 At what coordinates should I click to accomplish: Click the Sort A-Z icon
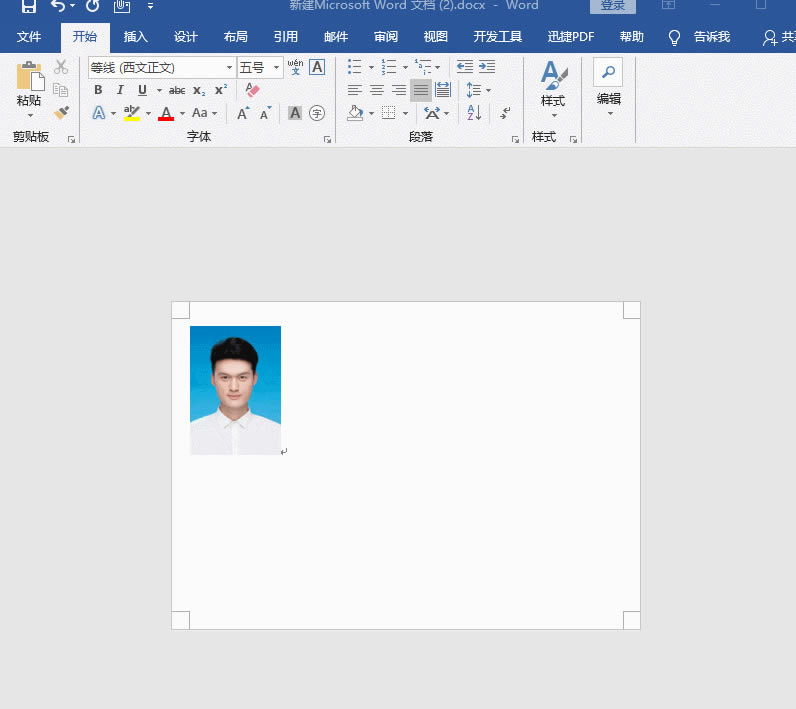(474, 113)
